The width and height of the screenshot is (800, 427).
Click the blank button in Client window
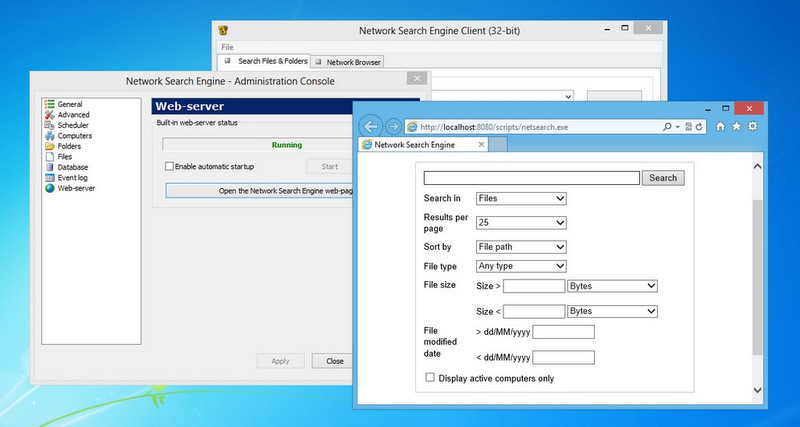click(614, 96)
